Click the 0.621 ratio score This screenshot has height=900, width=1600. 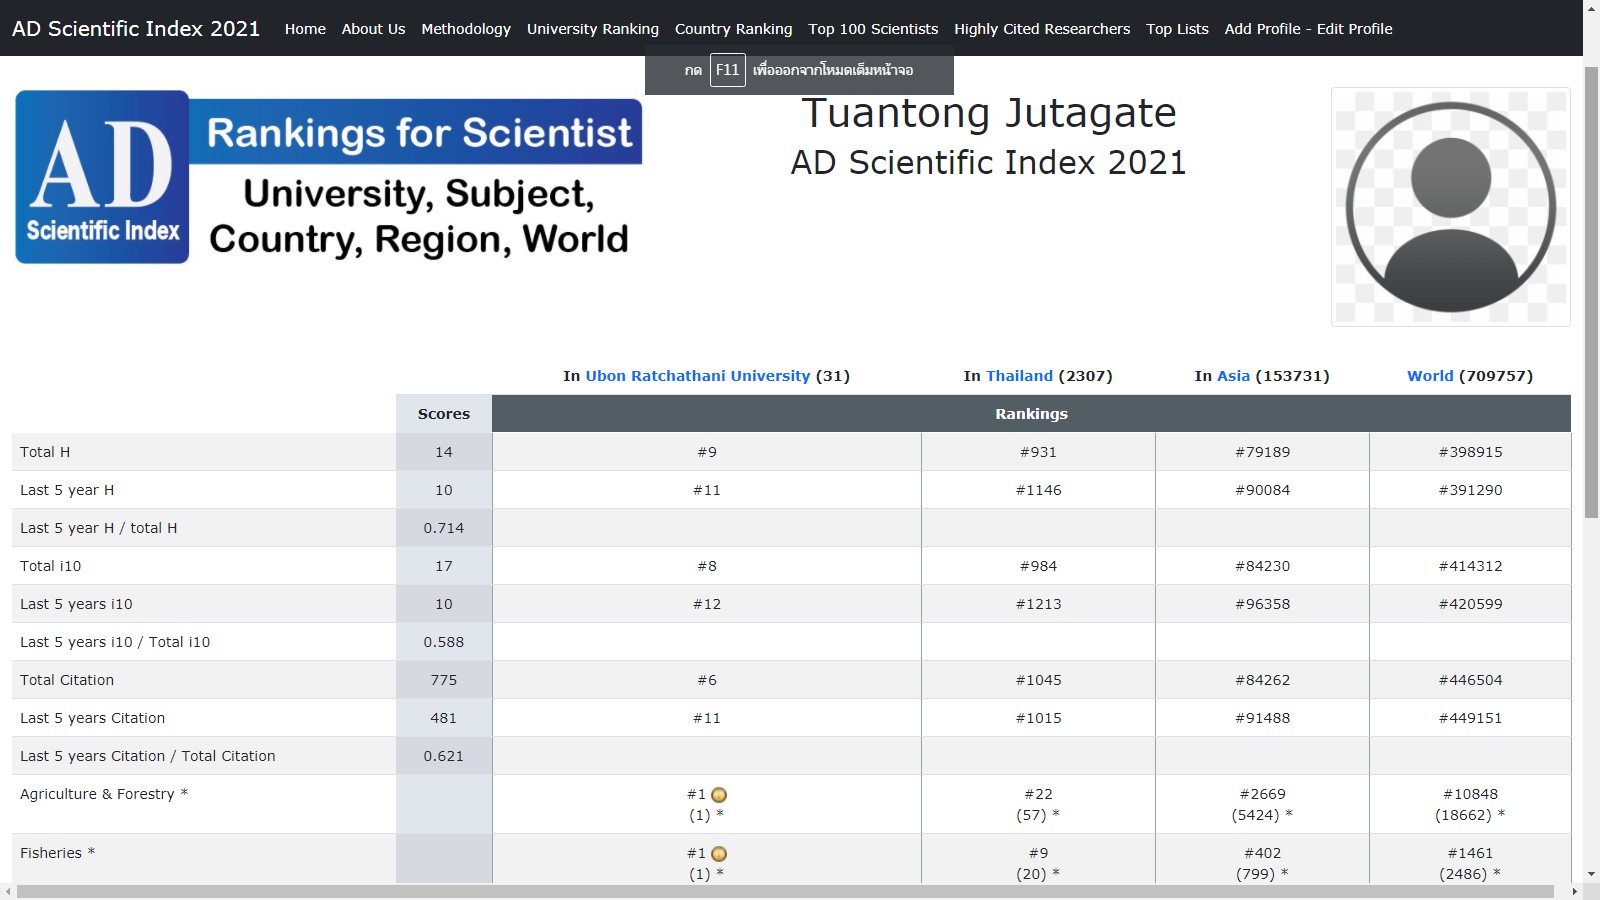(x=444, y=756)
